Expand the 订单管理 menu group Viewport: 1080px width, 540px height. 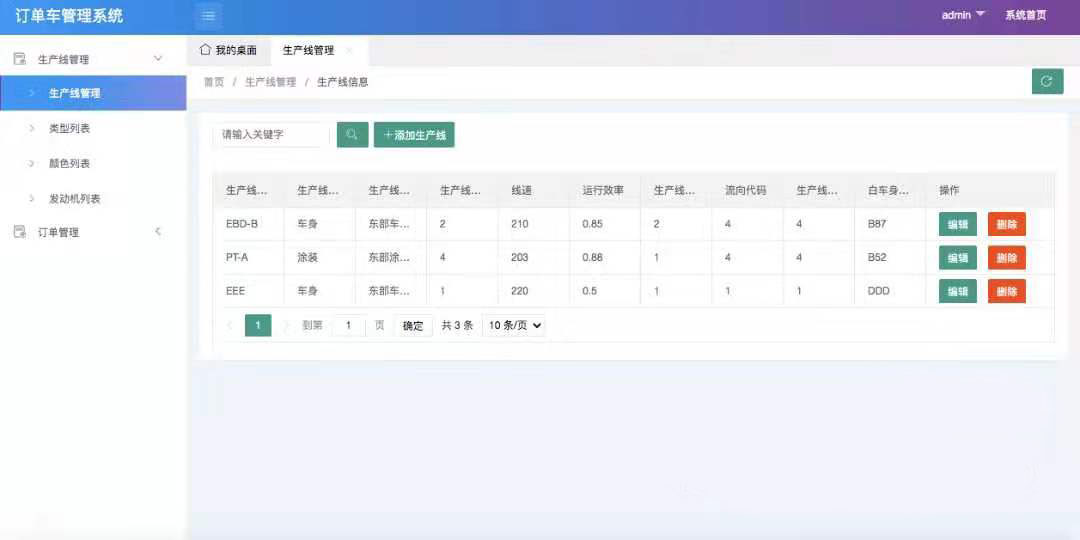pos(157,232)
